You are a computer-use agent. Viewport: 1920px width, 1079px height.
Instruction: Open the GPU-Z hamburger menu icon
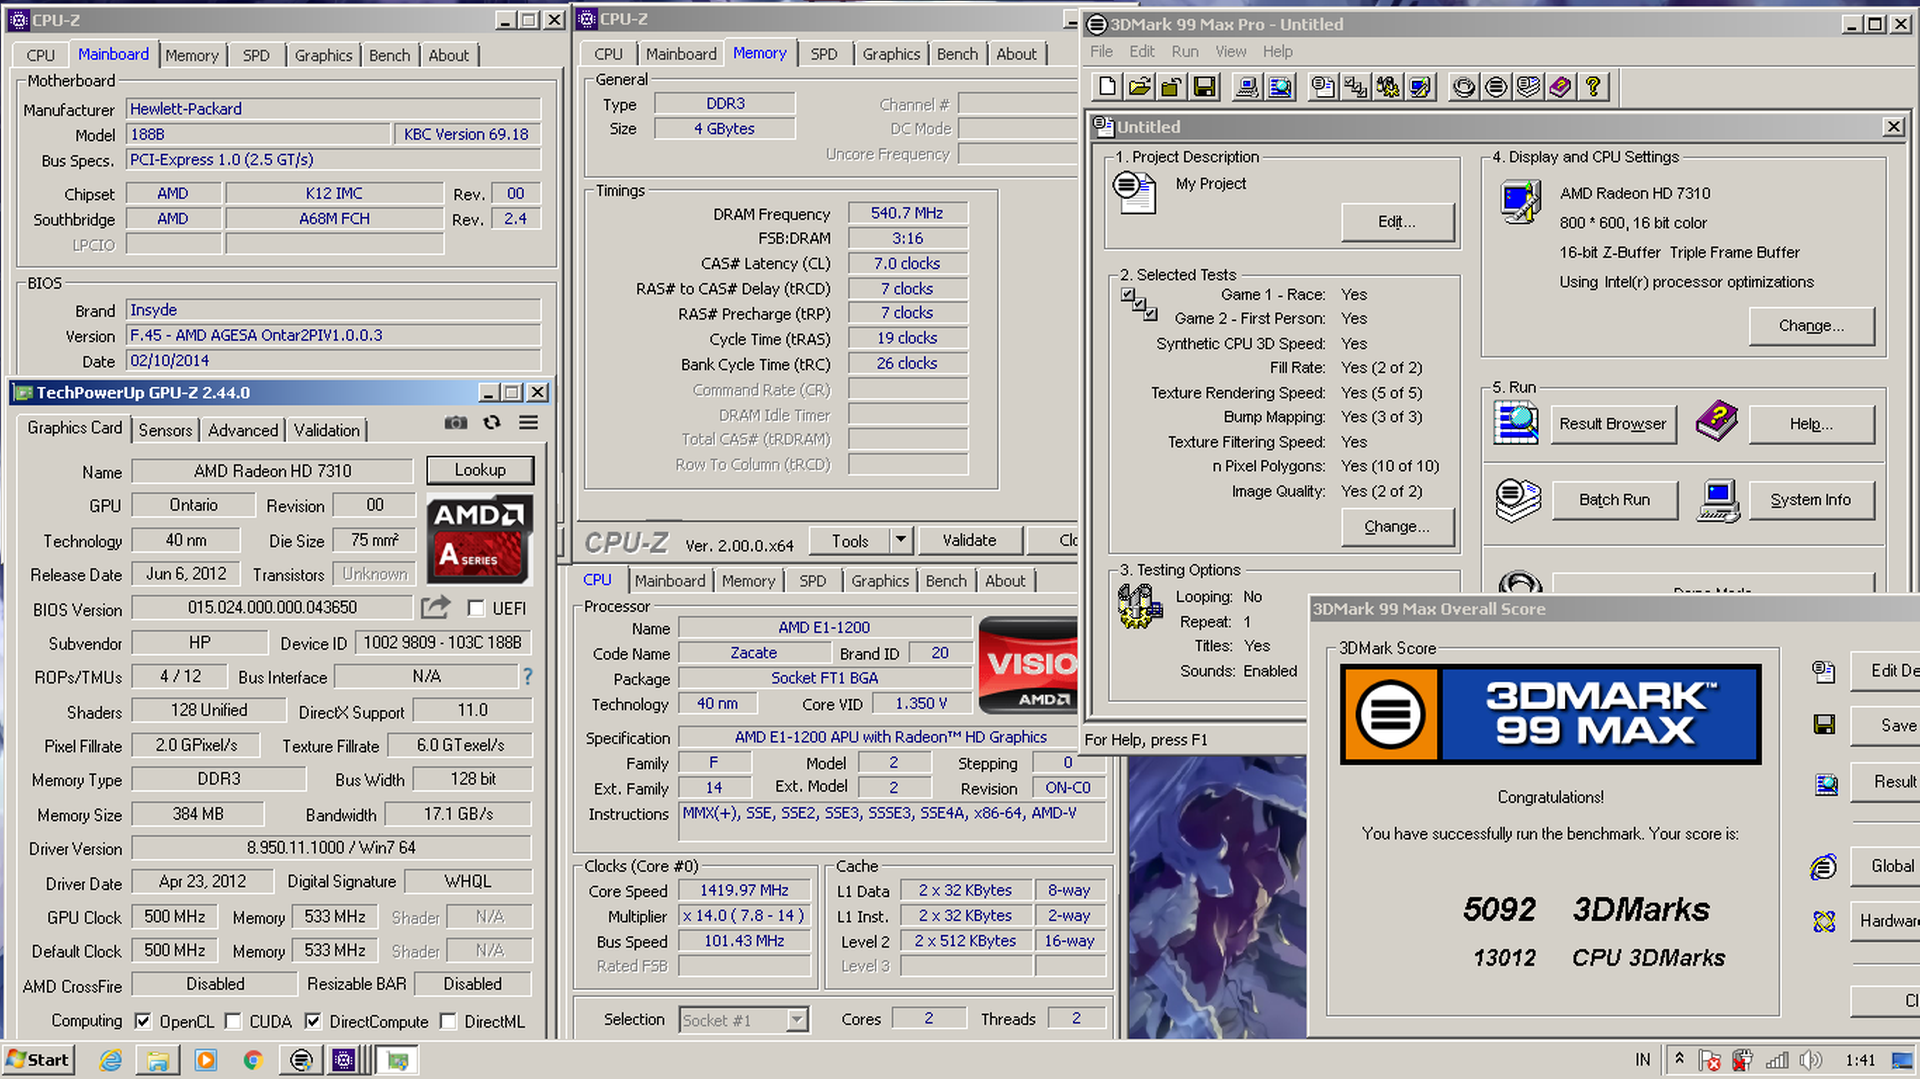point(529,423)
